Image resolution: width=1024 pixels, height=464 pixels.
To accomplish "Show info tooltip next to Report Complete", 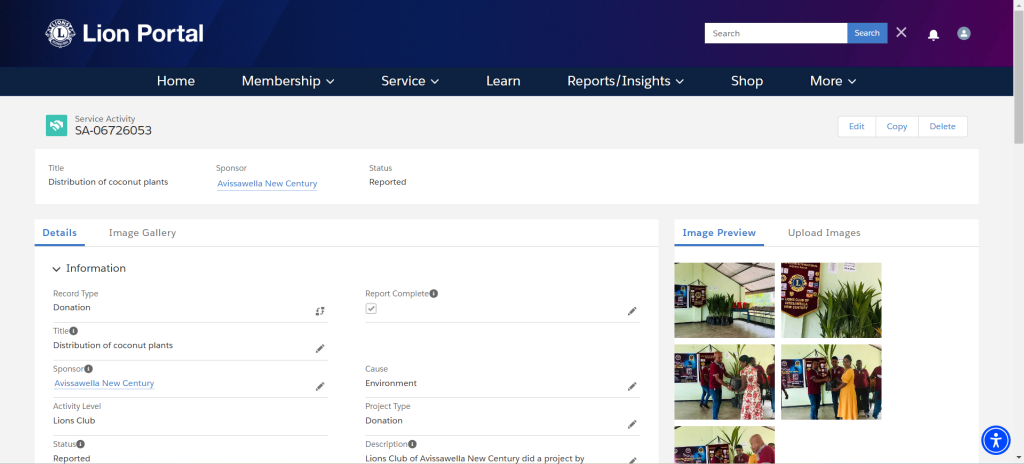I will tap(434, 294).
